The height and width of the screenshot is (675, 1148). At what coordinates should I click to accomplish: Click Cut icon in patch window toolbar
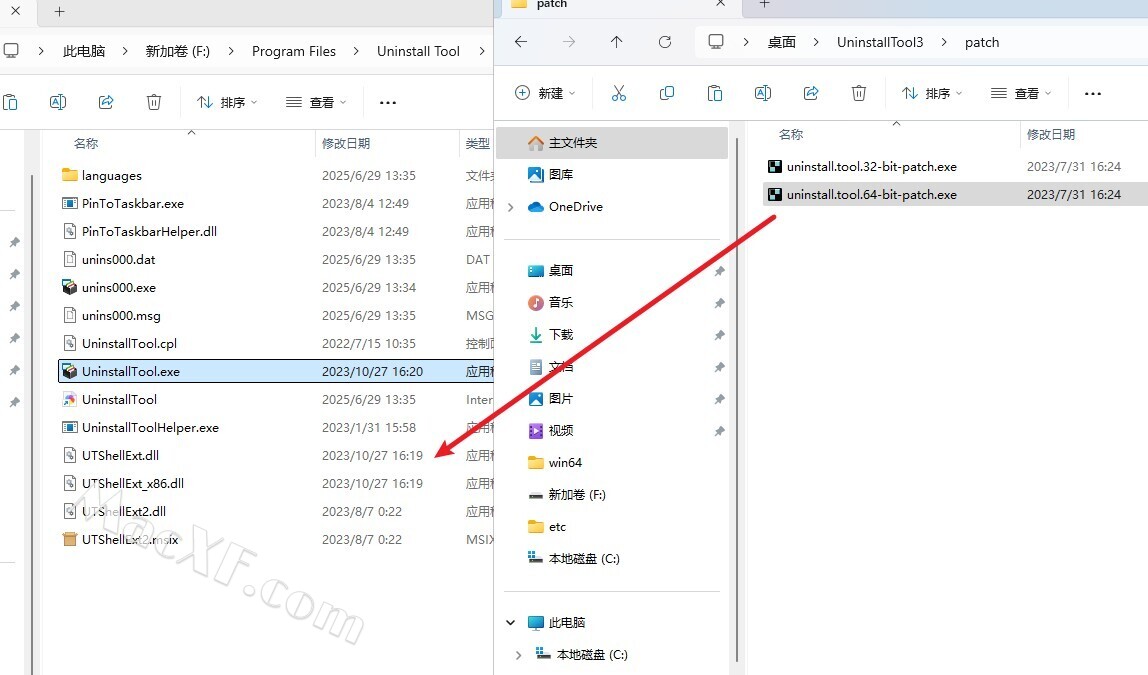[x=619, y=93]
